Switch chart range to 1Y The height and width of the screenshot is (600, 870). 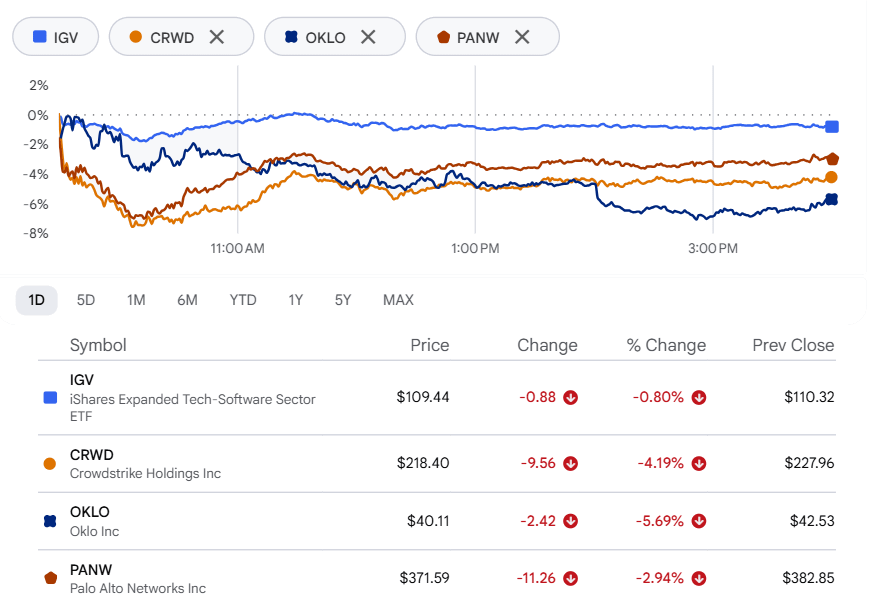tap(296, 300)
